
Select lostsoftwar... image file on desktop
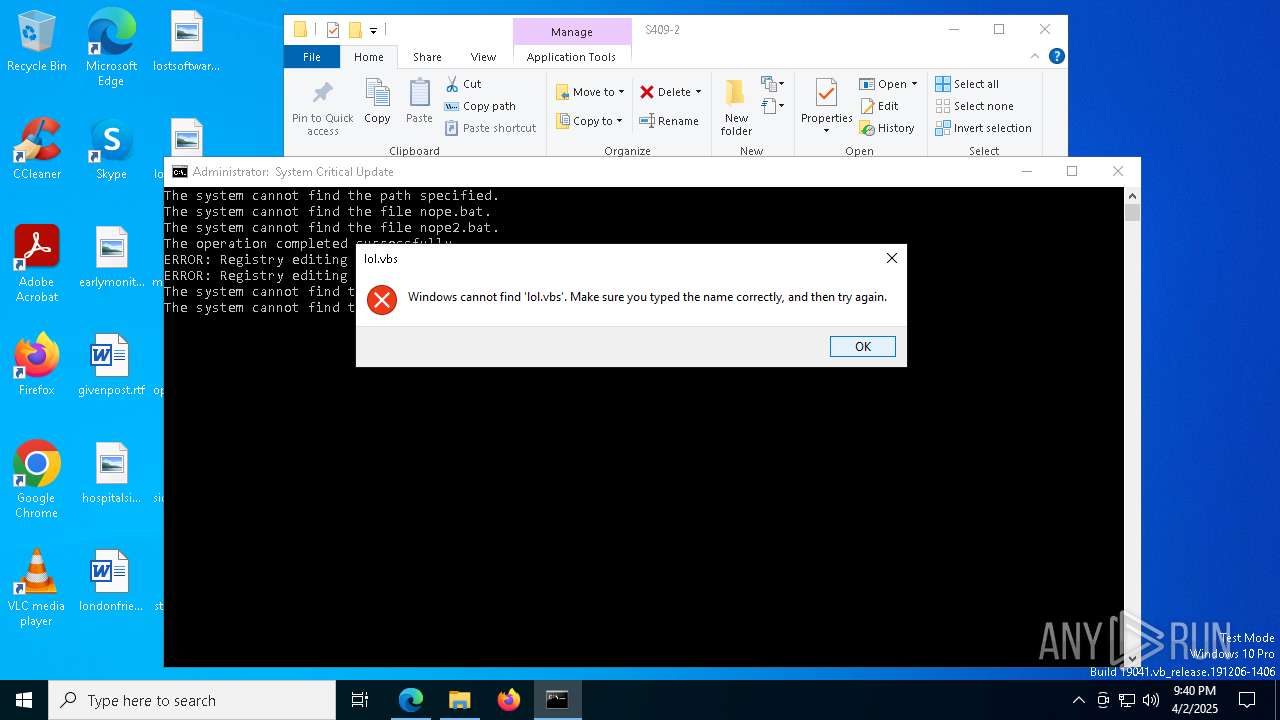pos(186,41)
